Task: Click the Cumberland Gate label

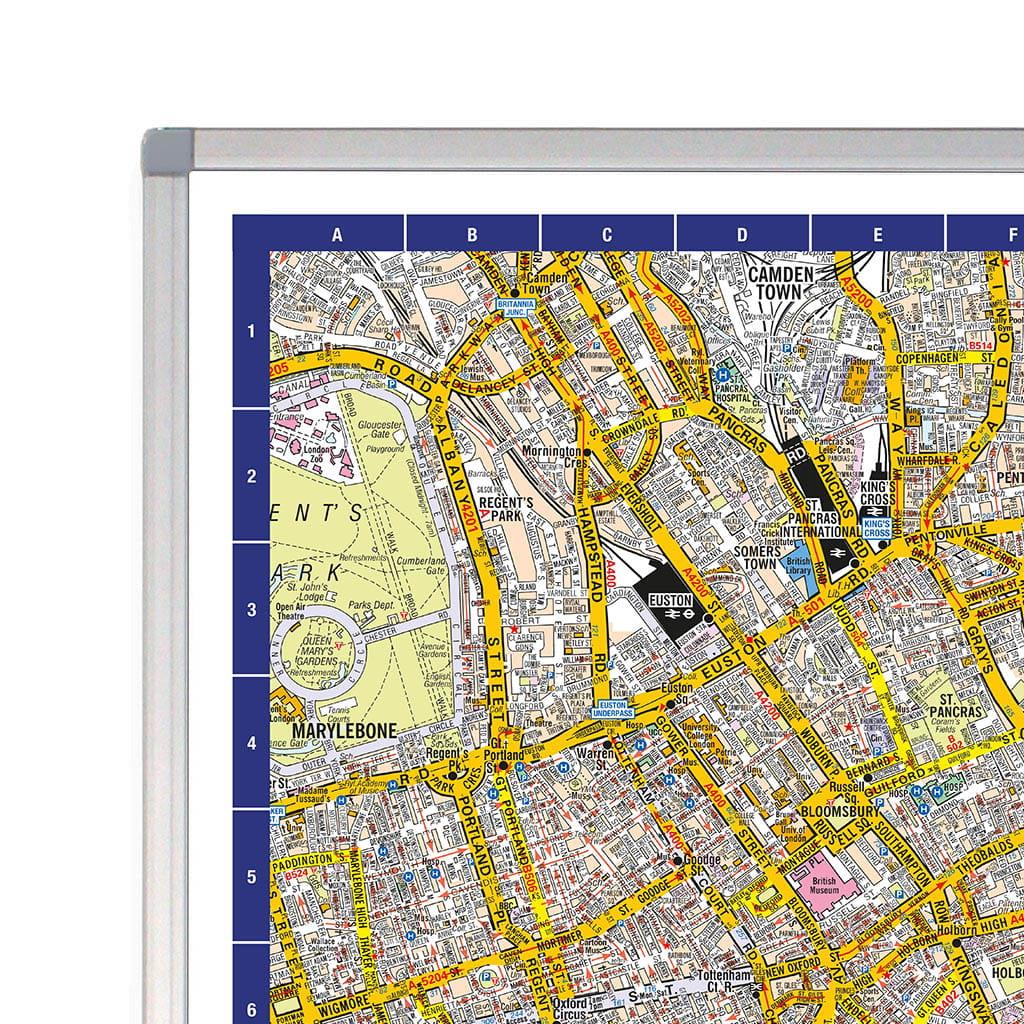Action: [x=421, y=566]
